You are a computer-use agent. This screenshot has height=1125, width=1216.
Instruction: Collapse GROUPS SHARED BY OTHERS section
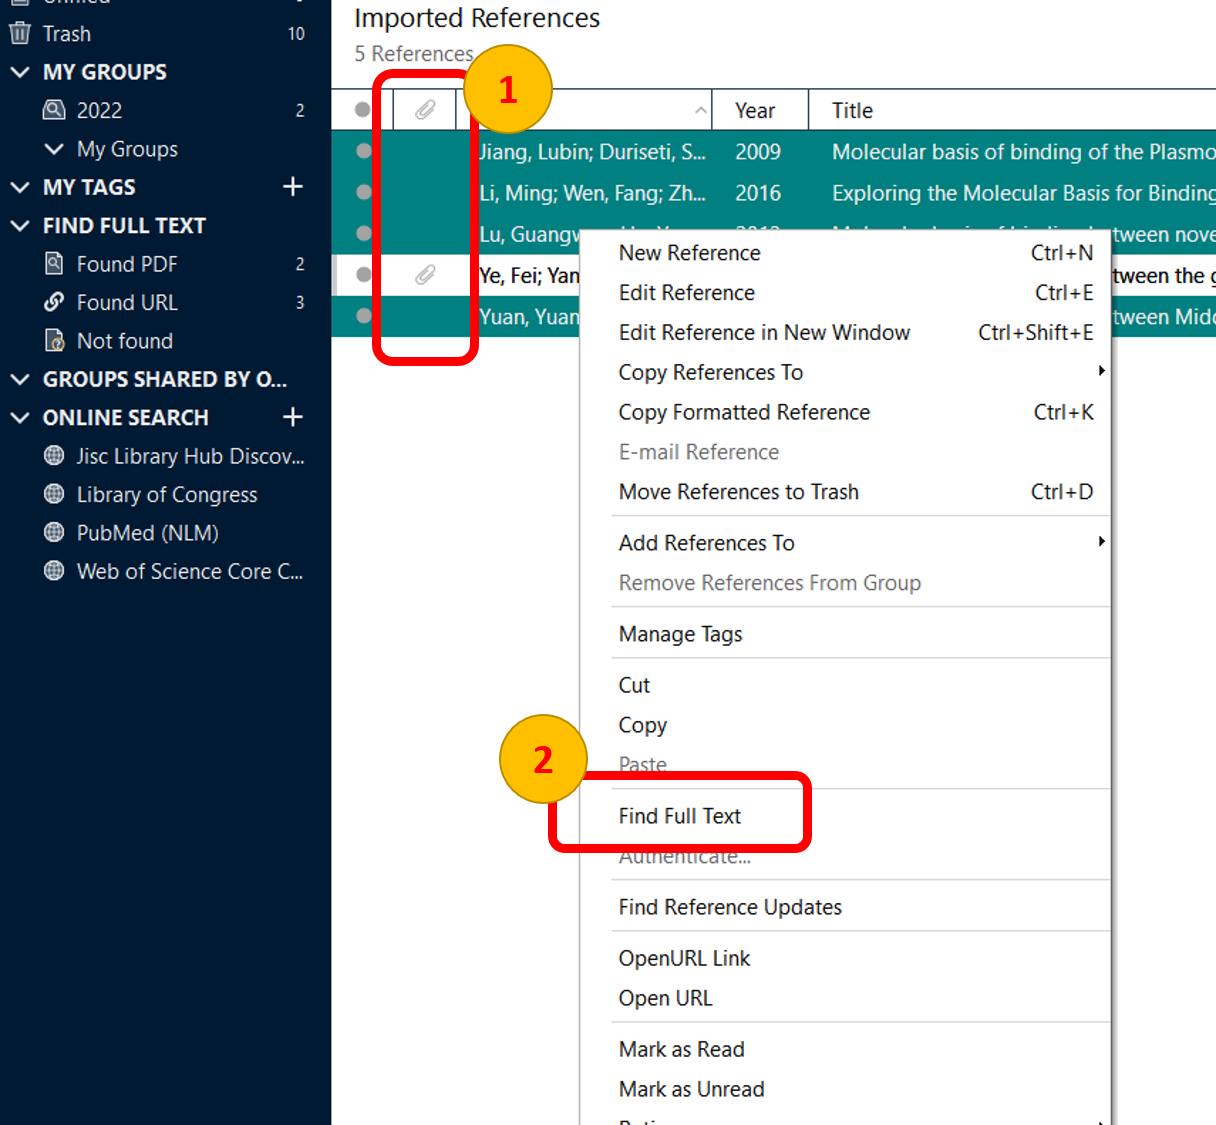(19, 379)
